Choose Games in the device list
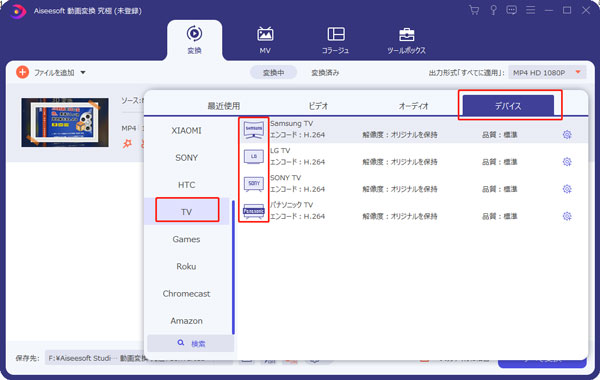The image size is (600, 380). pos(186,239)
